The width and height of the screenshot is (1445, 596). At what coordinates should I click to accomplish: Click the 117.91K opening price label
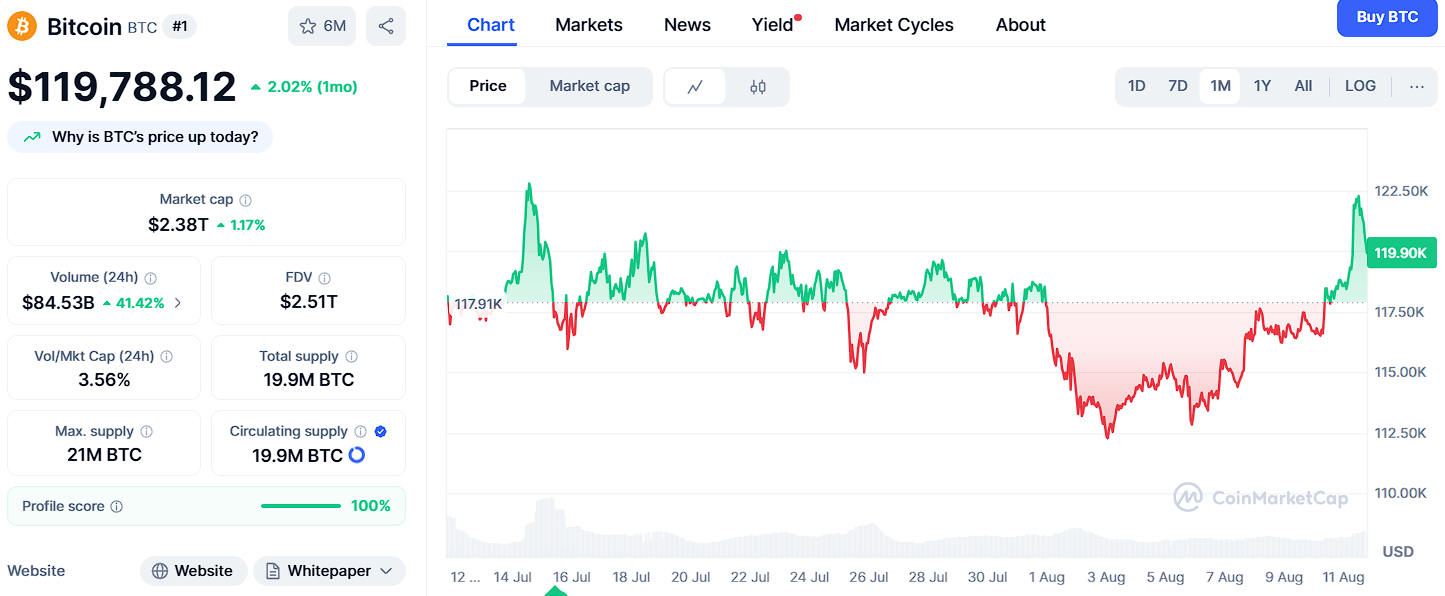(478, 303)
